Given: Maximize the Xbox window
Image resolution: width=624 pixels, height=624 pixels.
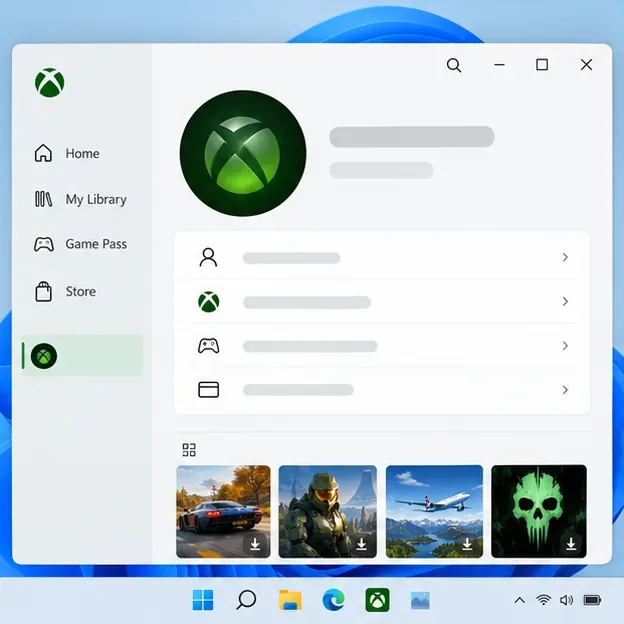Looking at the screenshot, I should 542,64.
